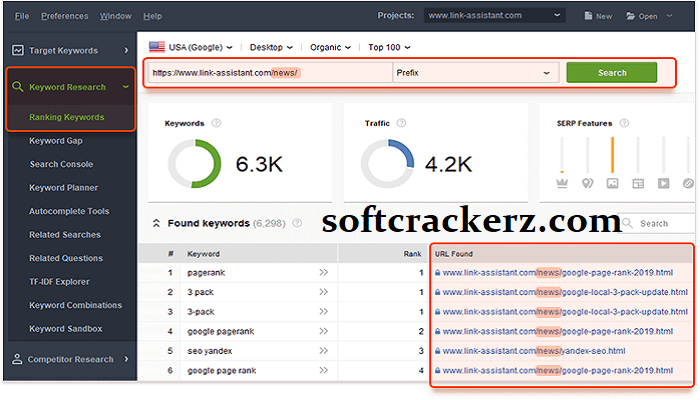Open help icon next to Keywords
700x400 pixels.
[216, 123]
